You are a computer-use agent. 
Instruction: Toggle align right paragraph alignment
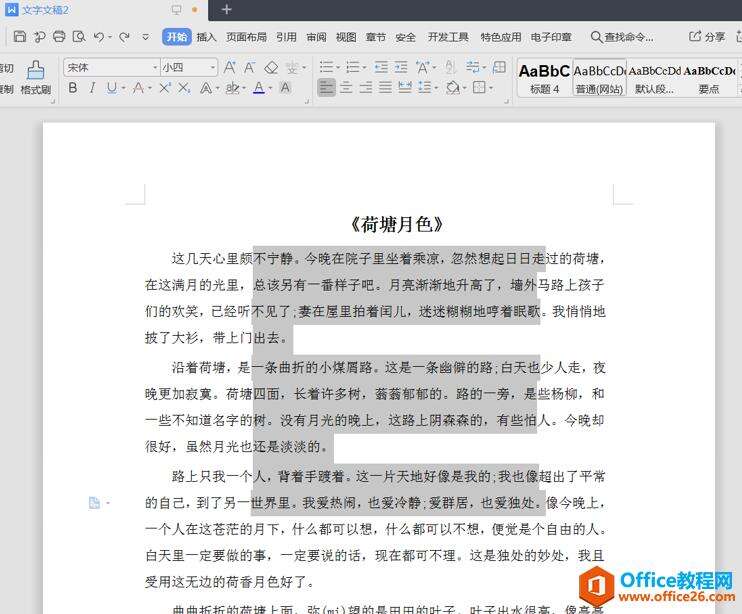pos(365,87)
